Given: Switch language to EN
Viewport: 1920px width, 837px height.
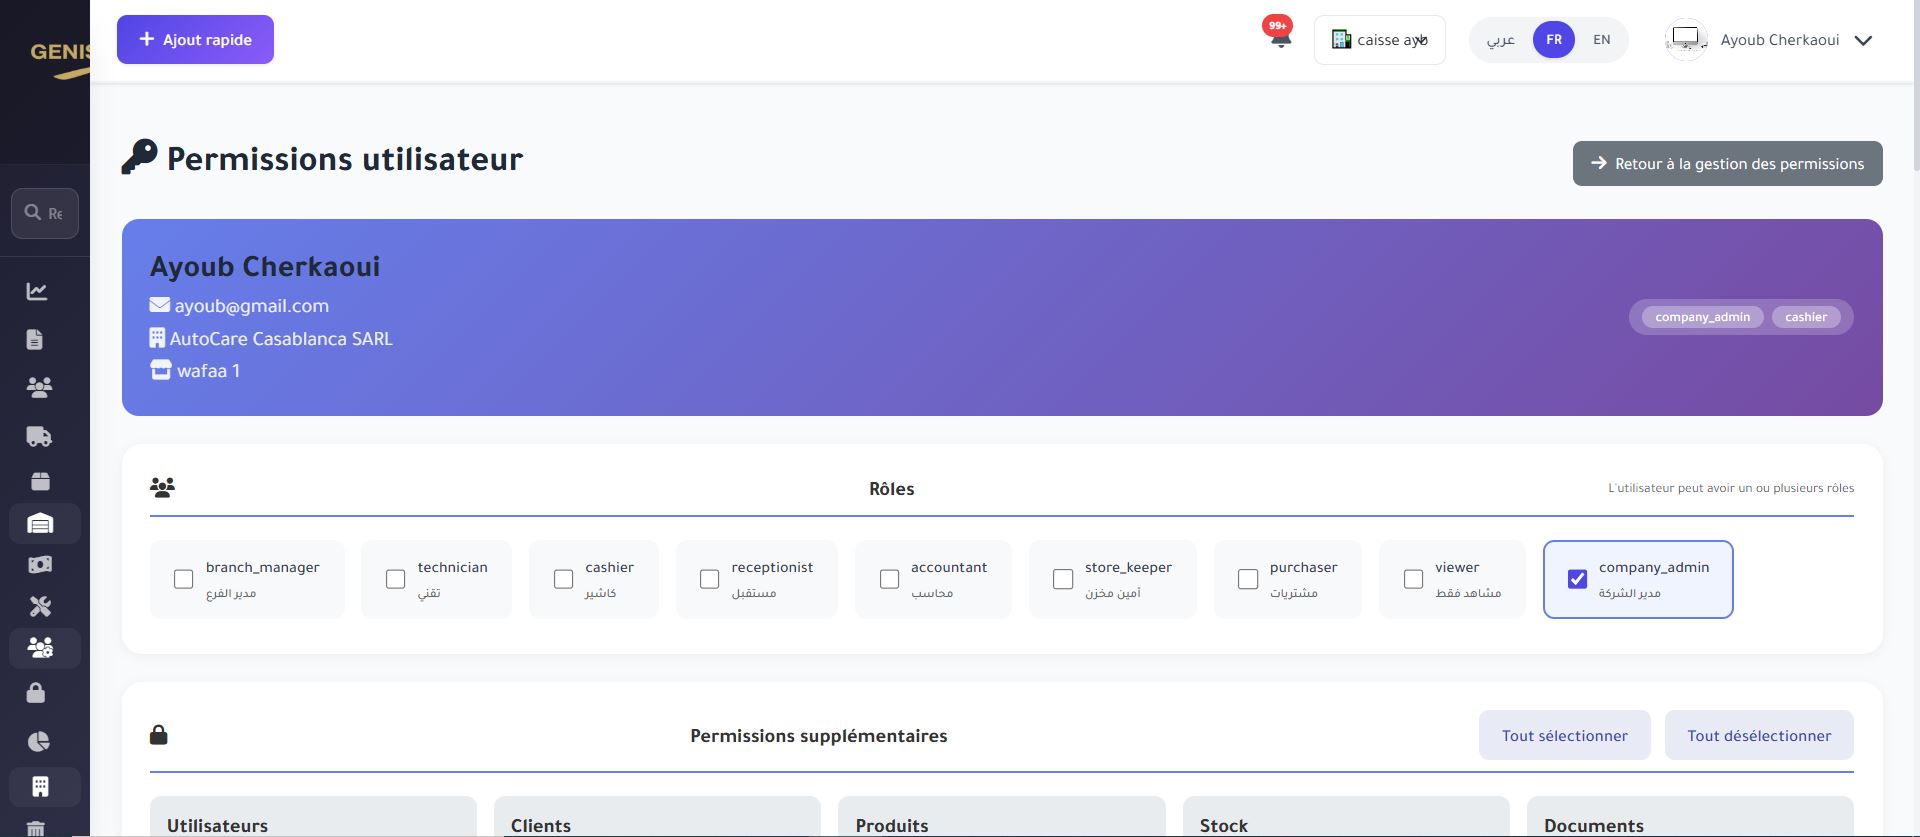Looking at the screenshot, I should click(x=1601, y=40).
